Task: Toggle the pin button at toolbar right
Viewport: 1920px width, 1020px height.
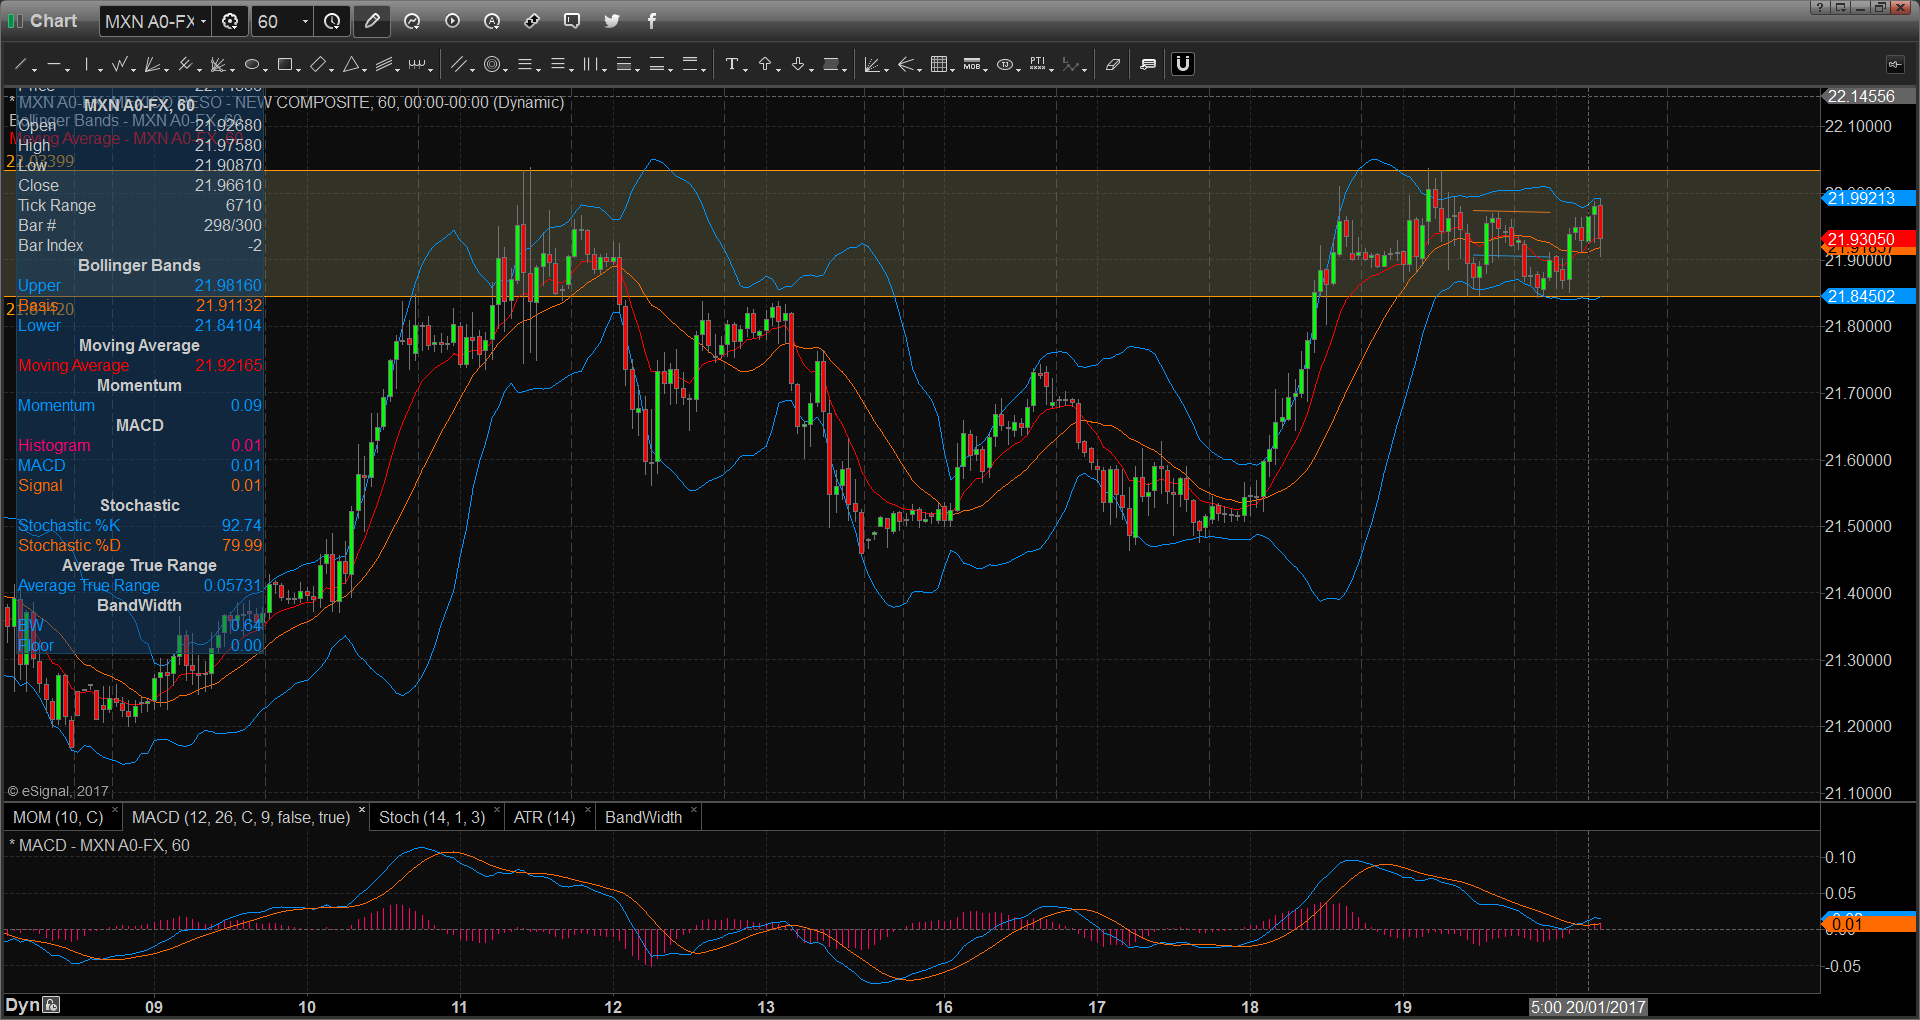Action: point(1895,65)
